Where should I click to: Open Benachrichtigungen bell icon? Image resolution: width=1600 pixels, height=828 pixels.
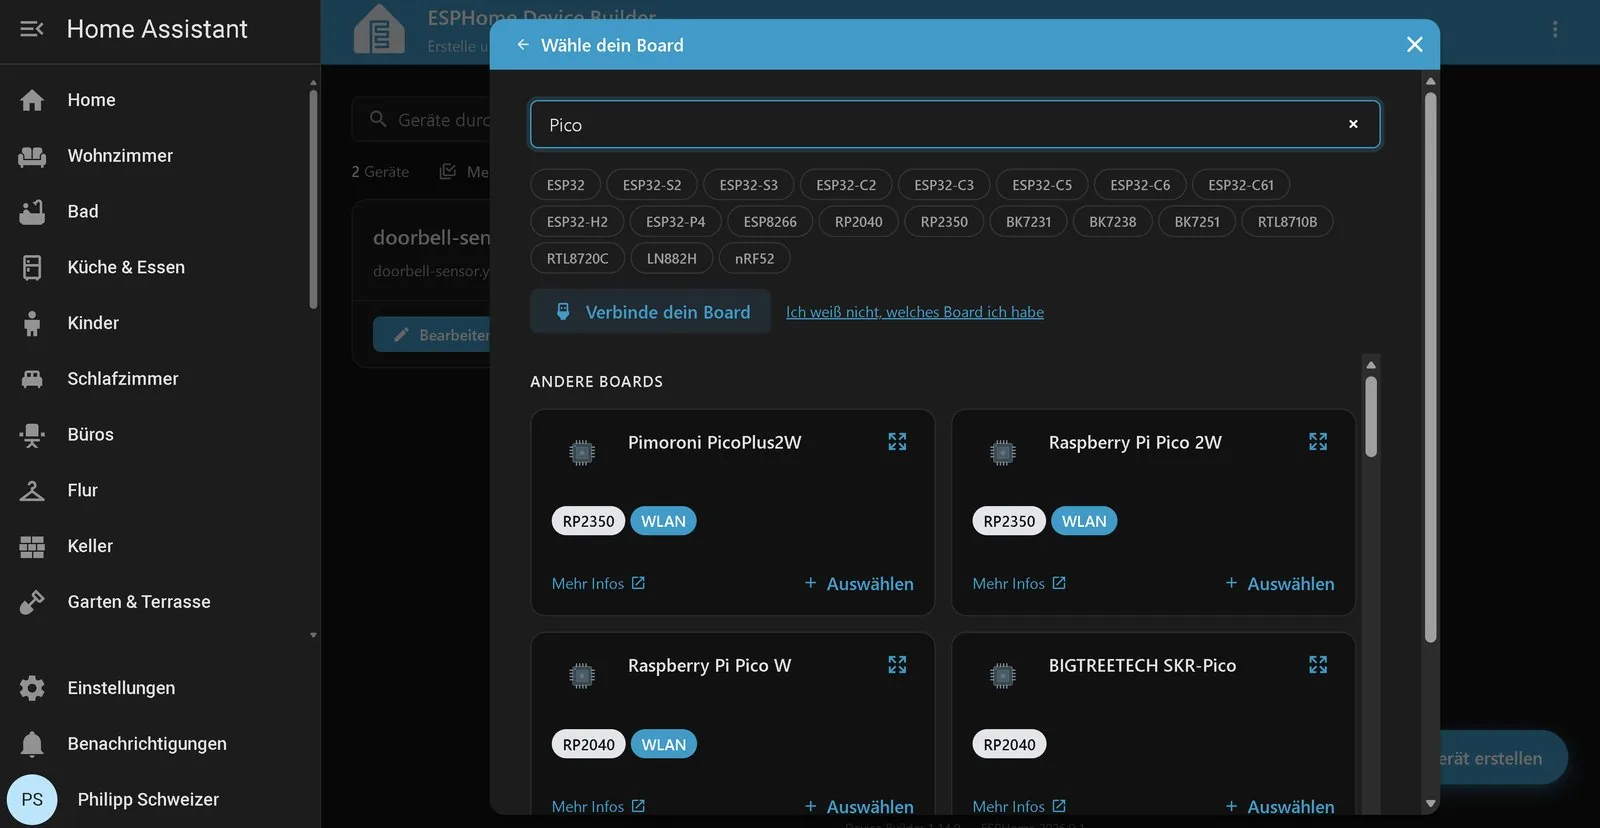[x=32, y=744]
